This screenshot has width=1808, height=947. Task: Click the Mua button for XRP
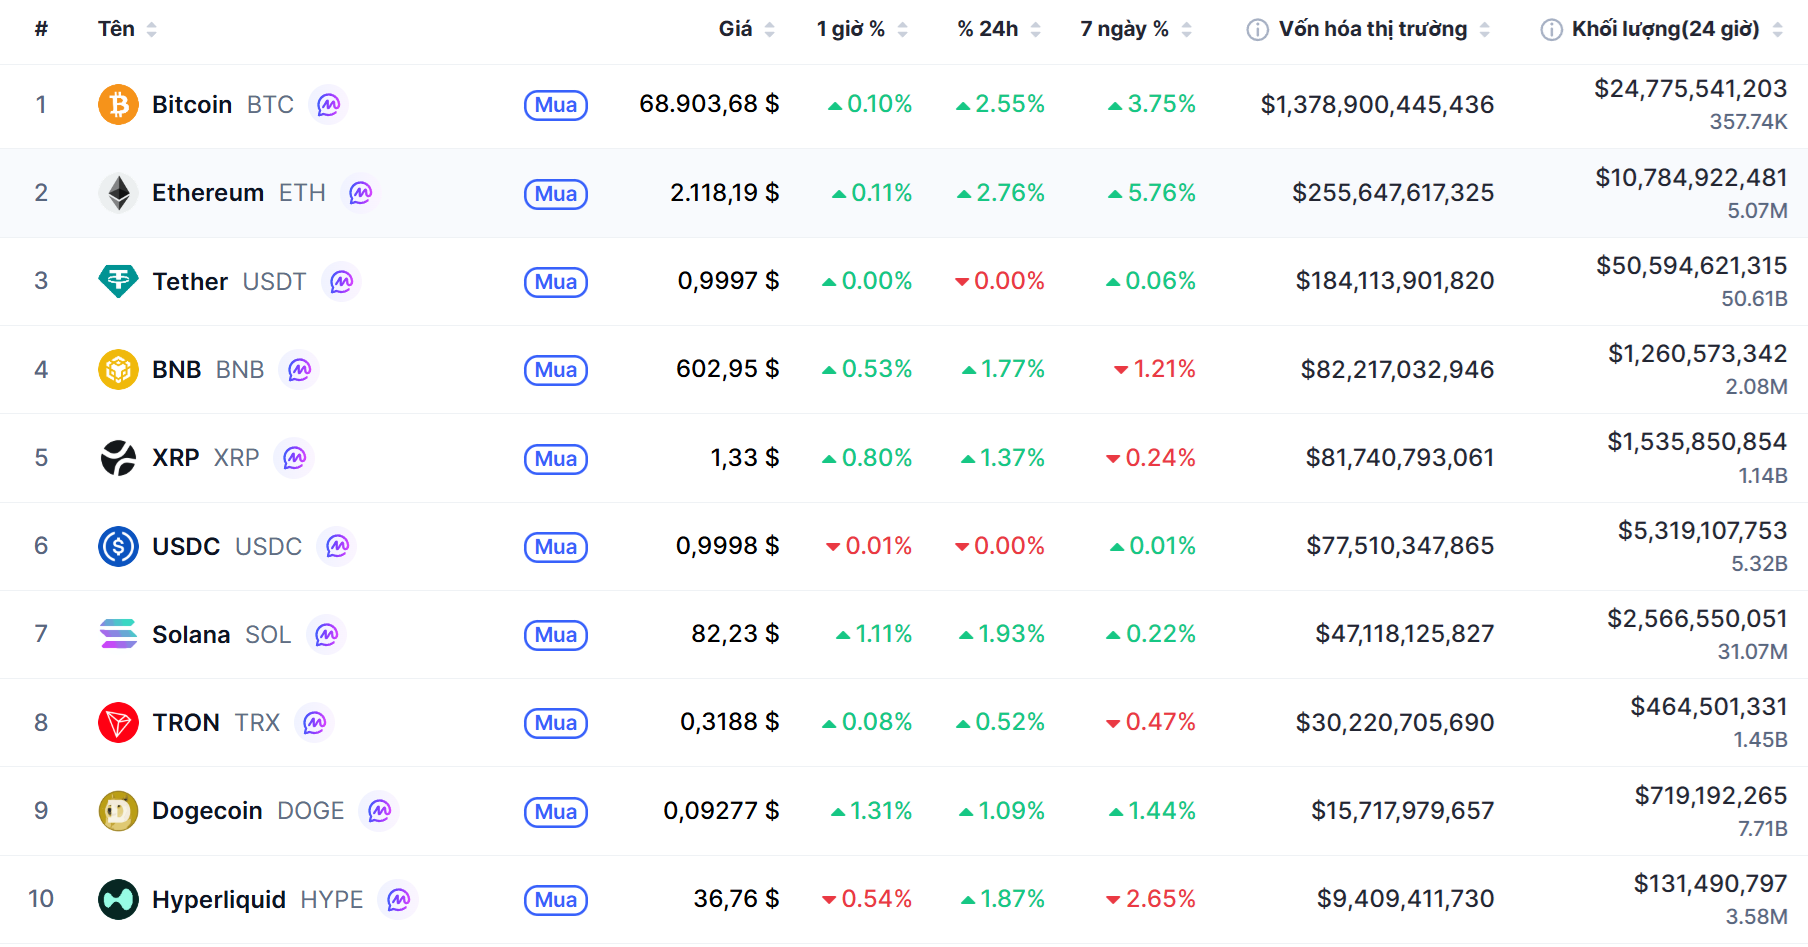coord(556,459)
